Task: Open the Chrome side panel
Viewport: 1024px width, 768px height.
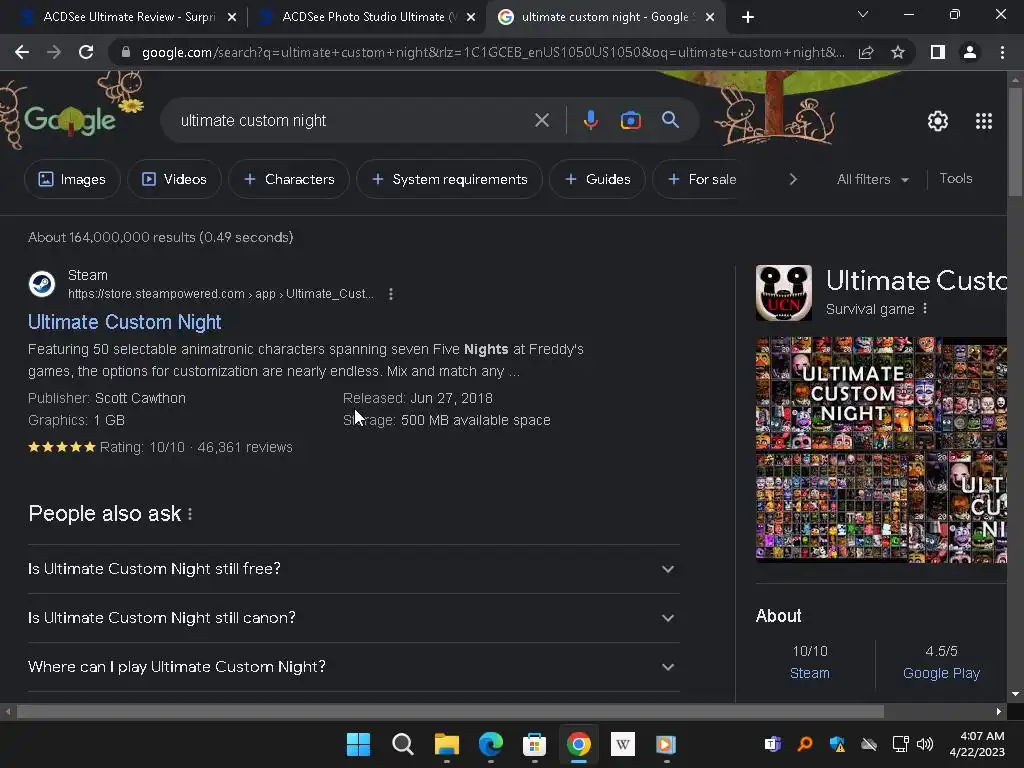Action: pos(938,52)
